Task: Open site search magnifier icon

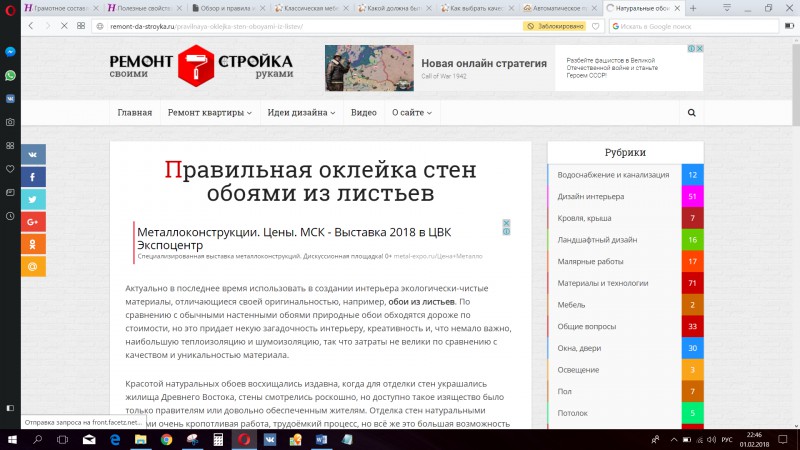Action: (691, 113)
